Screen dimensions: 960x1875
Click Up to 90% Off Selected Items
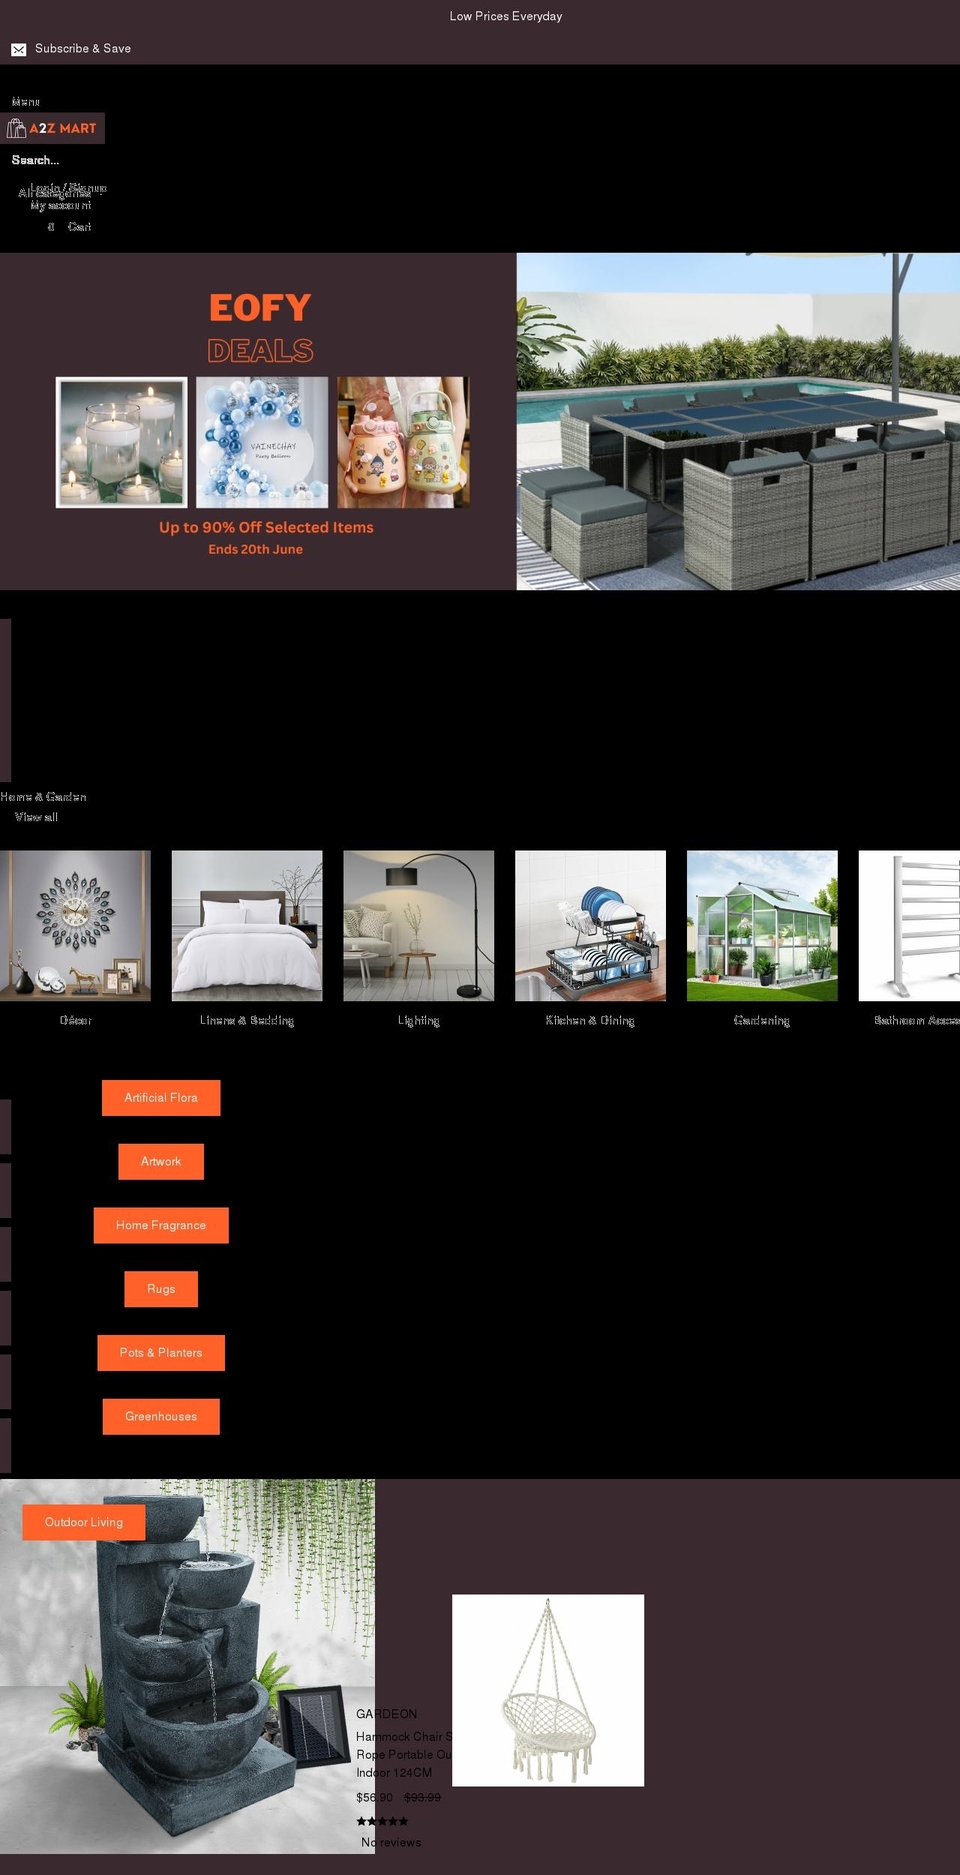coord(266,527)
